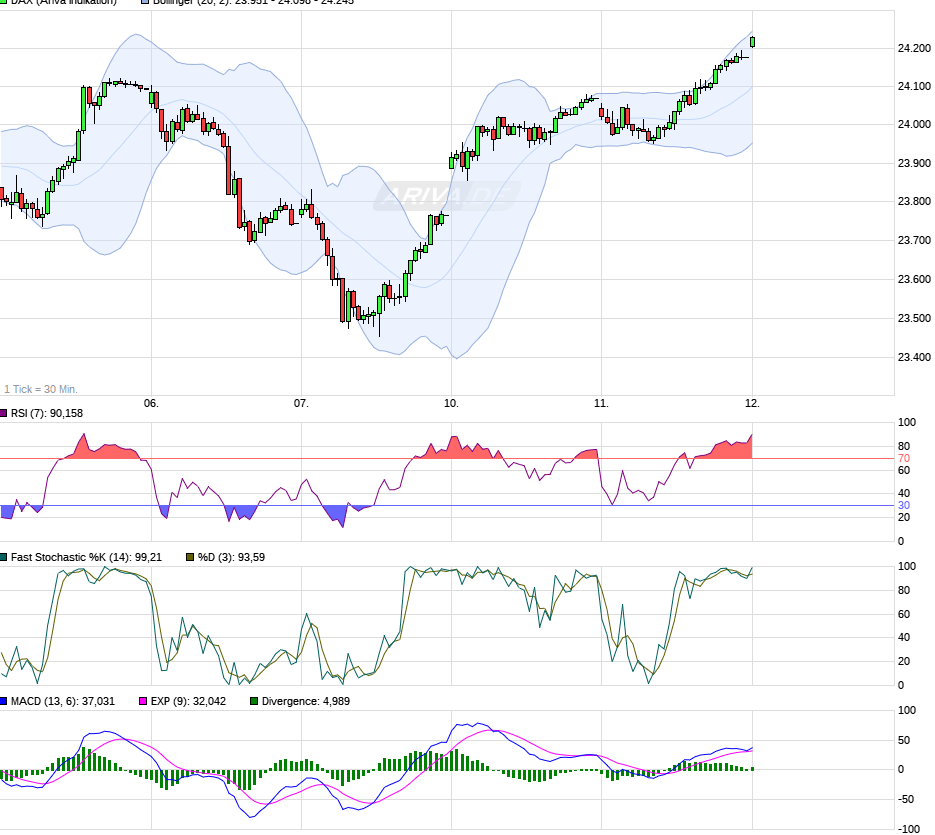The image size is (935, 835).
Task: Click the 24.000 price axis label
Action: (x=916, y=125)
